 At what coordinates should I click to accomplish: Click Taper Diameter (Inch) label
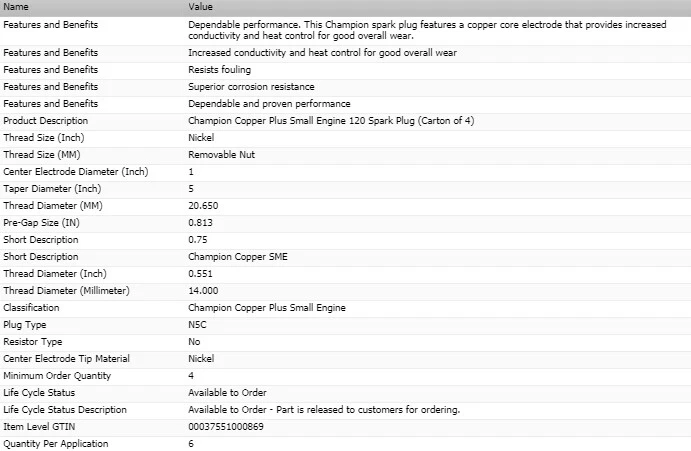coord(52,189)
